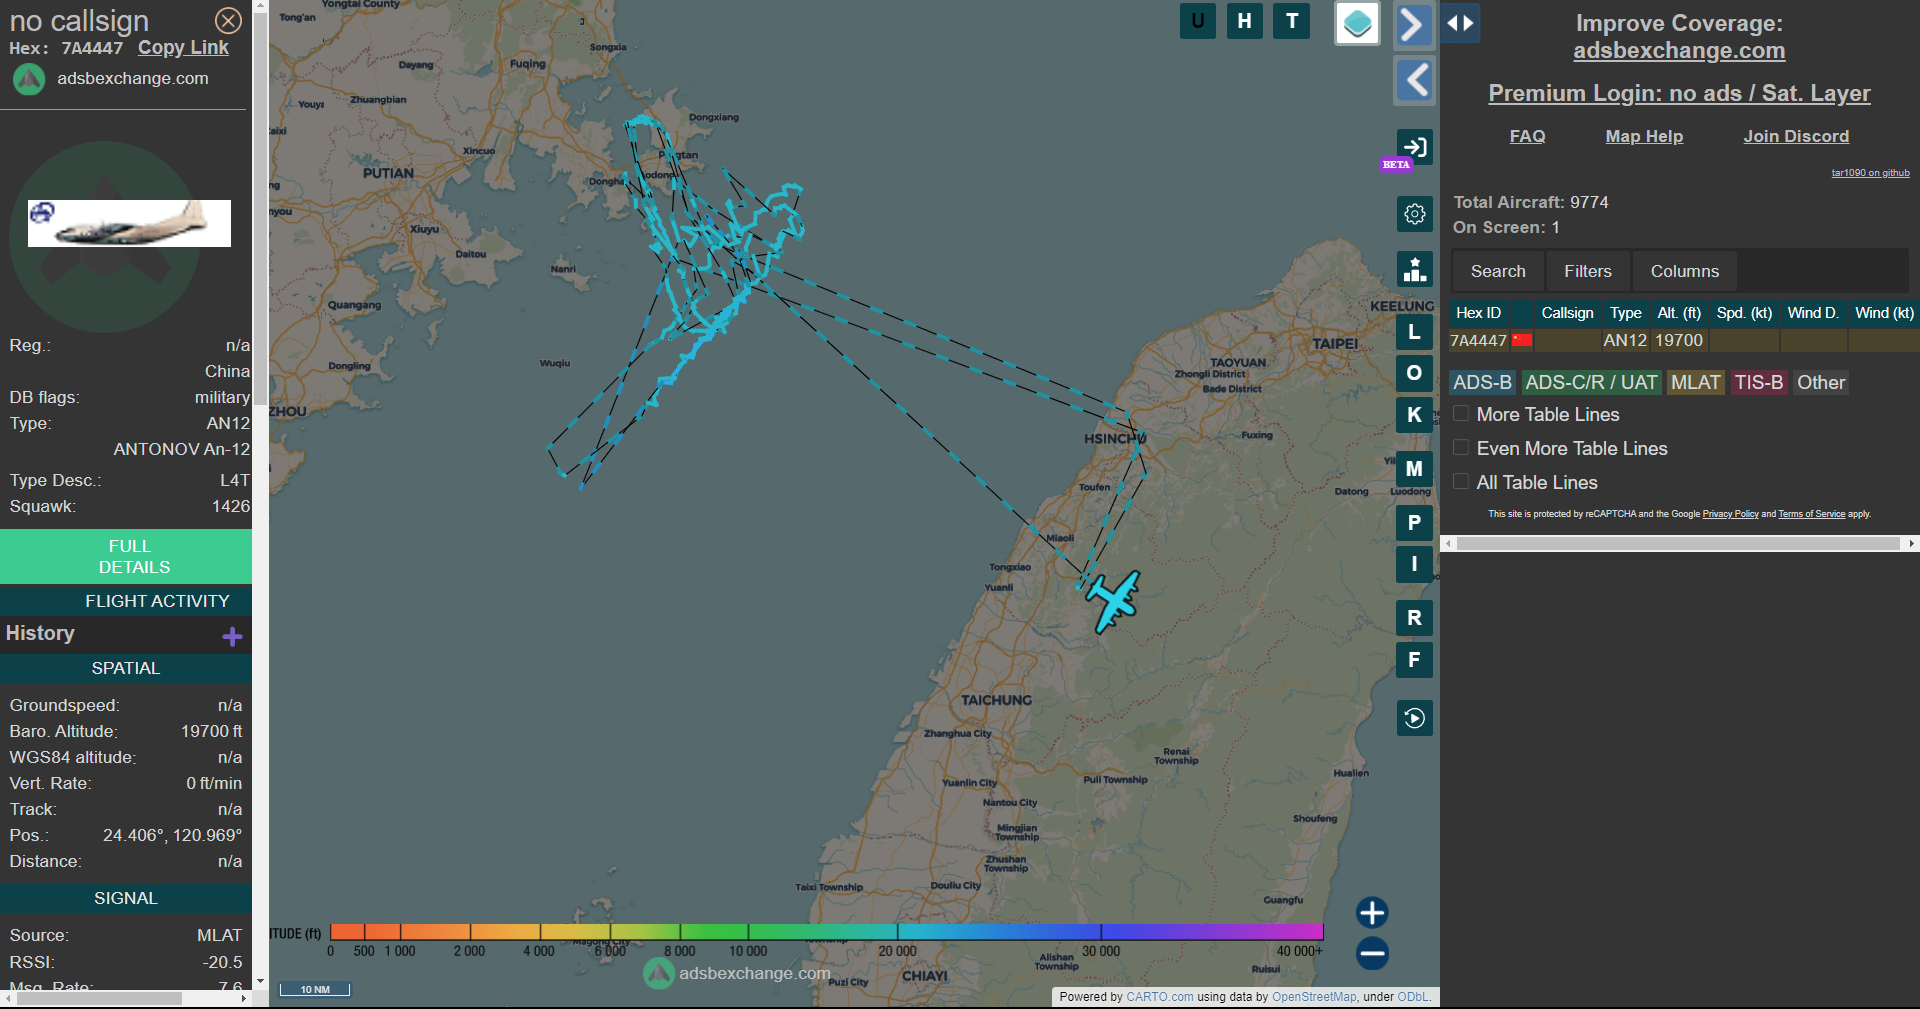Screen dimensions: 1920x1009
Task: Expand History with the plus icon
Action: tap(233, 636)
